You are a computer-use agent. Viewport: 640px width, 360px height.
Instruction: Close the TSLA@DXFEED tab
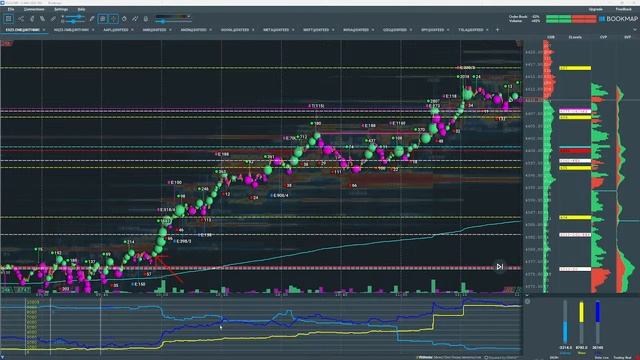487,30
